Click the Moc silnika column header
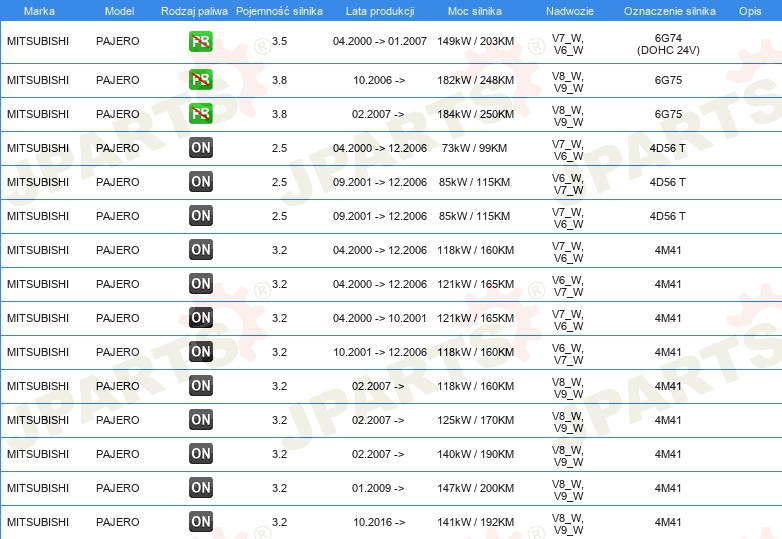Screen dimensions: 782x539 (475, 11)
